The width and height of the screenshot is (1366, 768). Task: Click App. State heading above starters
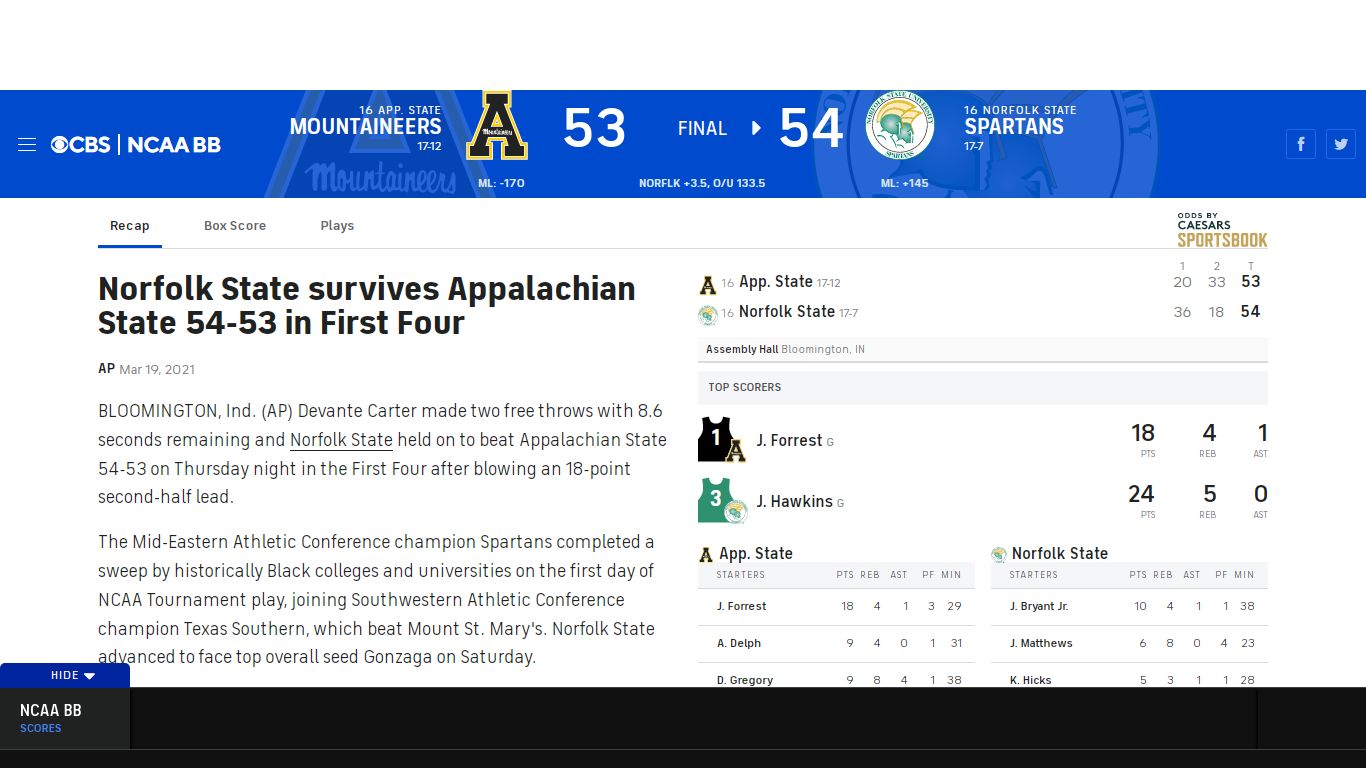point(756,554)
